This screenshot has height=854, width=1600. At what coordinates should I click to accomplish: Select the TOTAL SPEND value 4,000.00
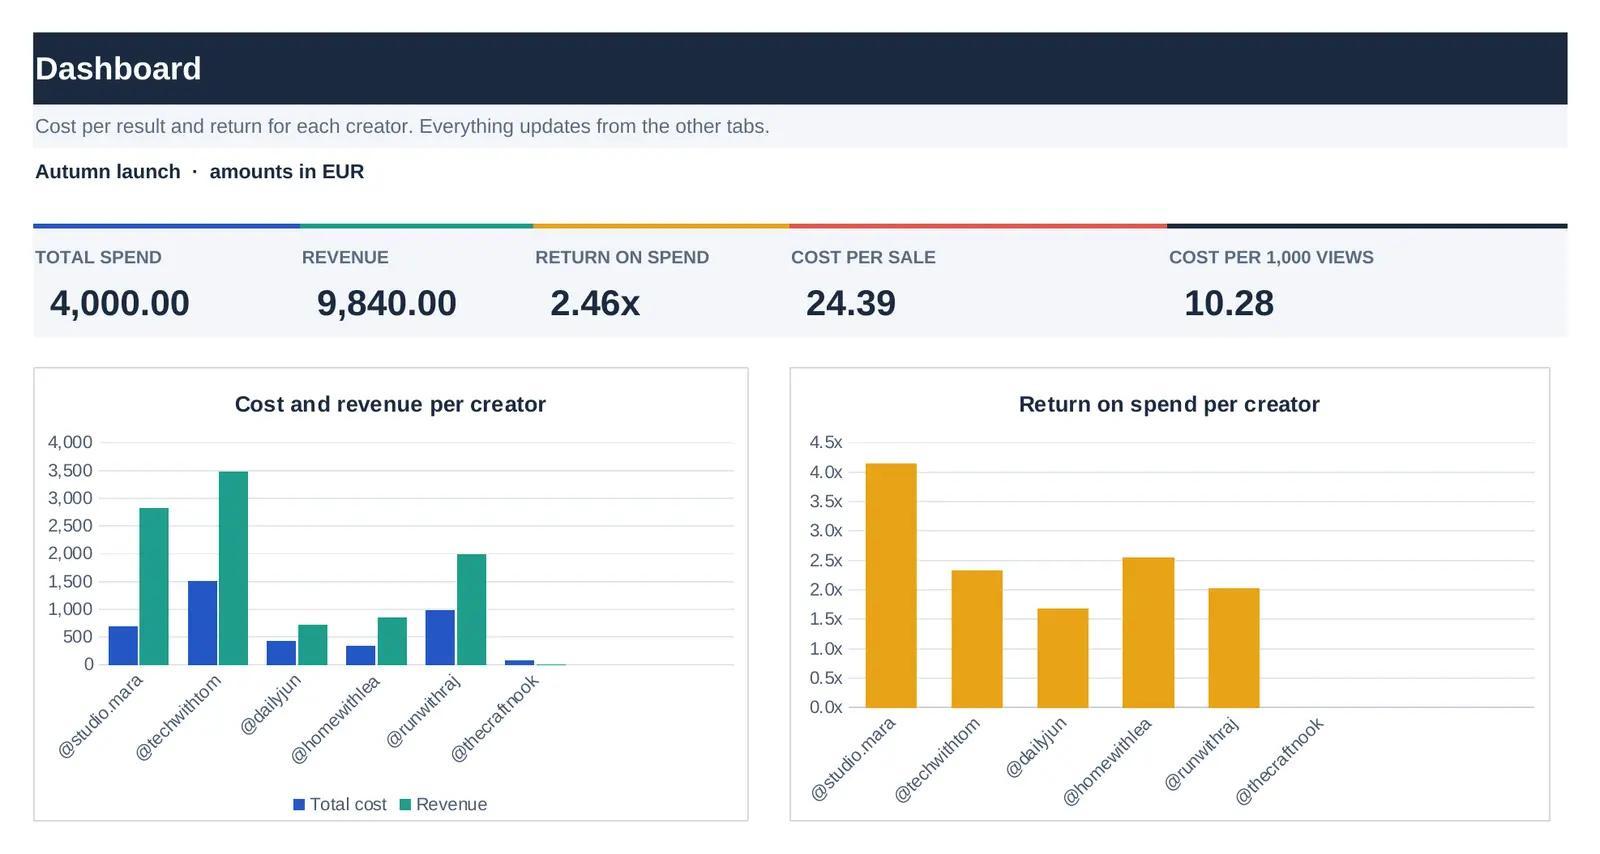120,304
